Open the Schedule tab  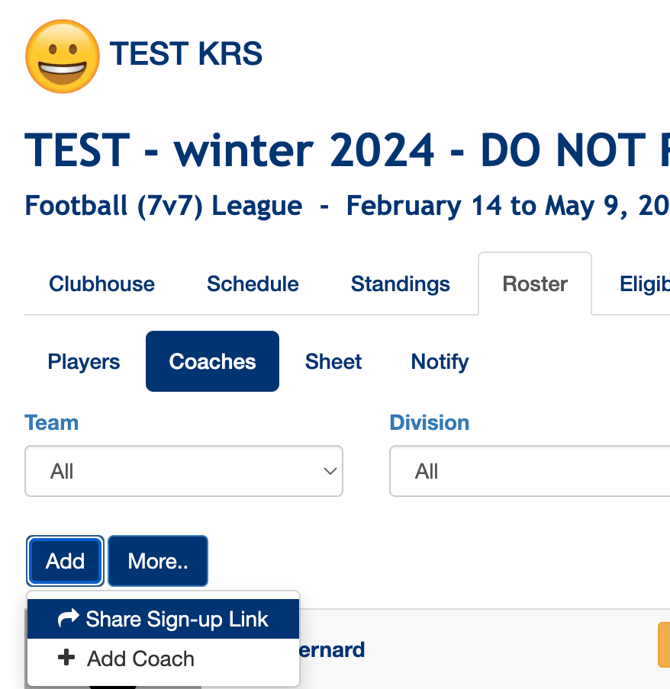pyautogui.click(x=253, y=284)
